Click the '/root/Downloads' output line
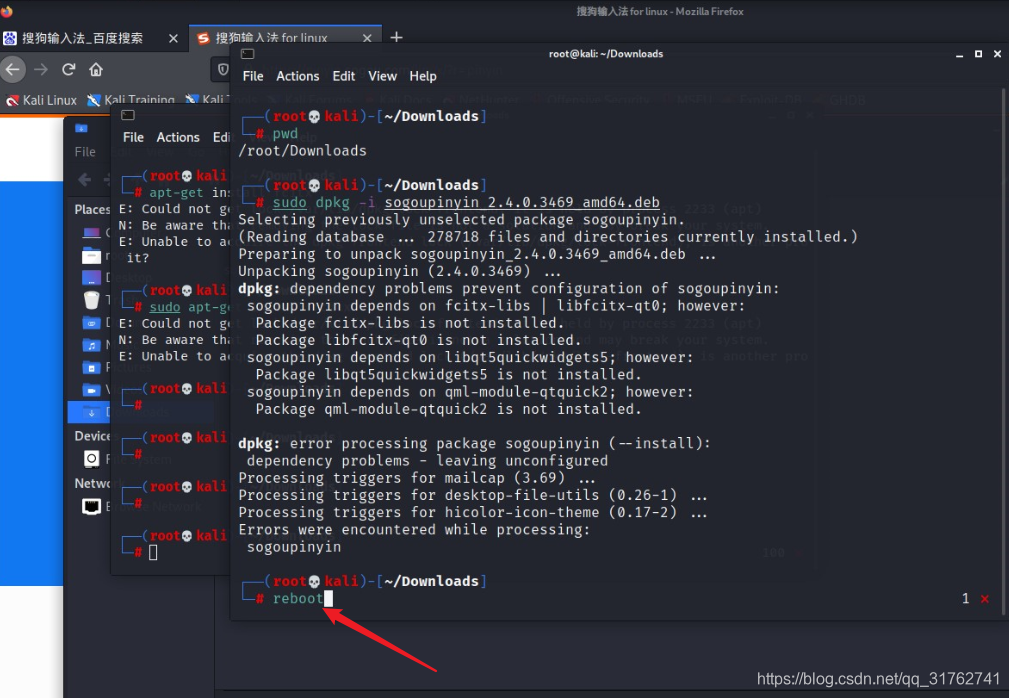 (x=302, y=151)
